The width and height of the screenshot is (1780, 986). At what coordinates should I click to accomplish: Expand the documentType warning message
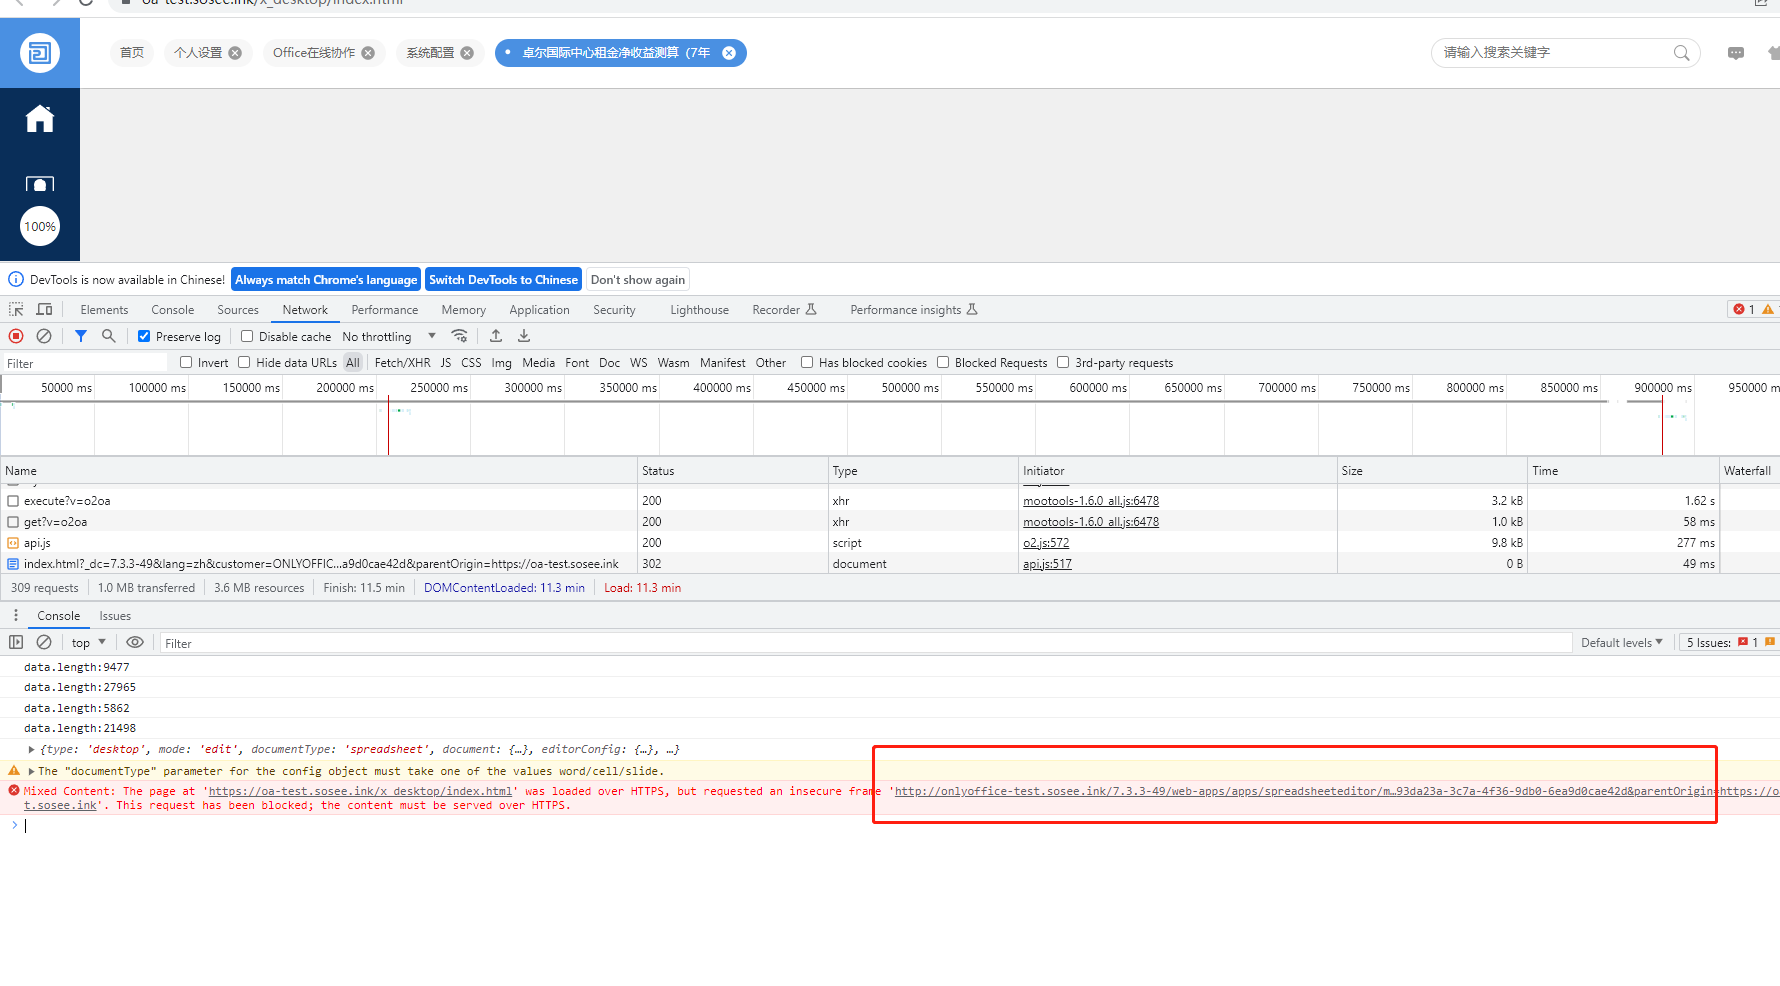pos(31,771)
